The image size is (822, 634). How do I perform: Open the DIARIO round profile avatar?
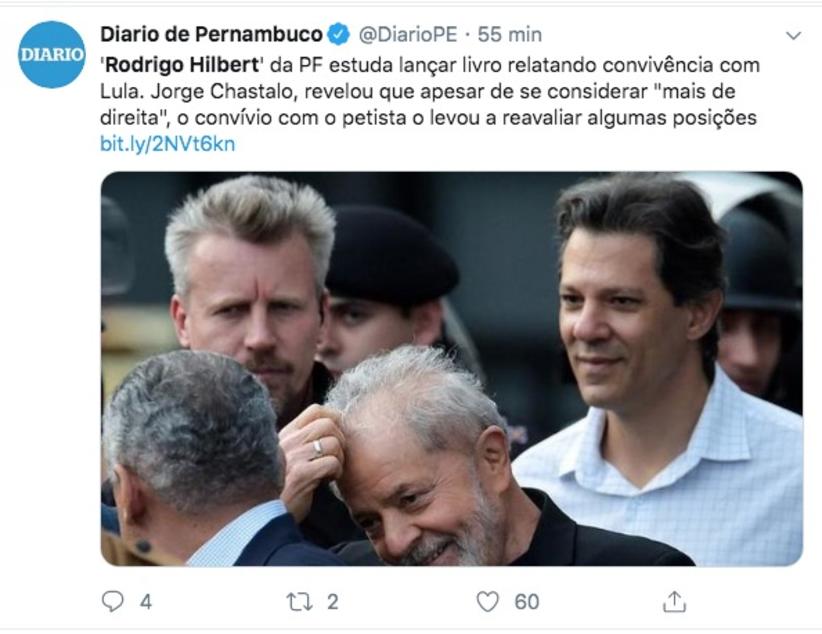(x=51, y=55)
